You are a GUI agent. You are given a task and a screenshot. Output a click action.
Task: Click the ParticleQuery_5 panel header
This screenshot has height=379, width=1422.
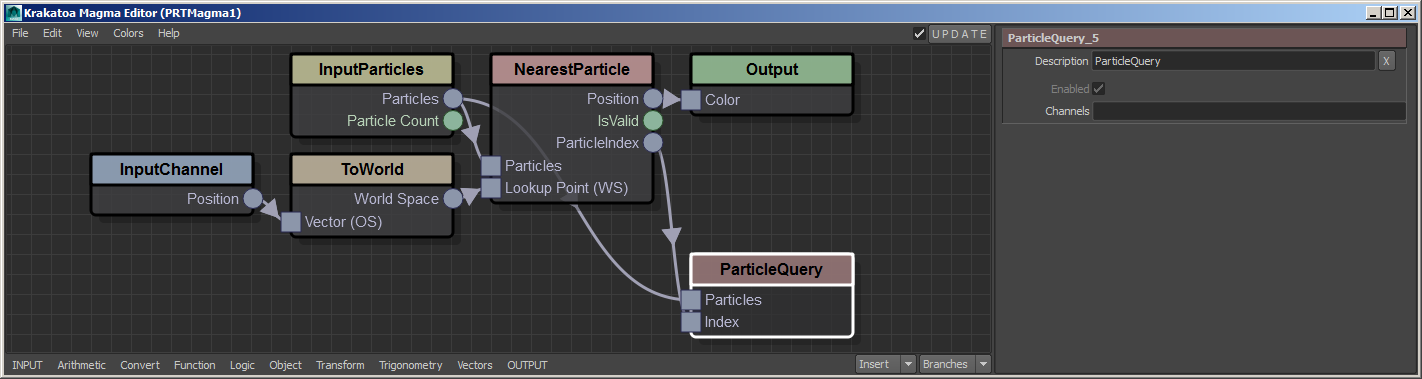pyautogui.click(x=1204, y=38)
